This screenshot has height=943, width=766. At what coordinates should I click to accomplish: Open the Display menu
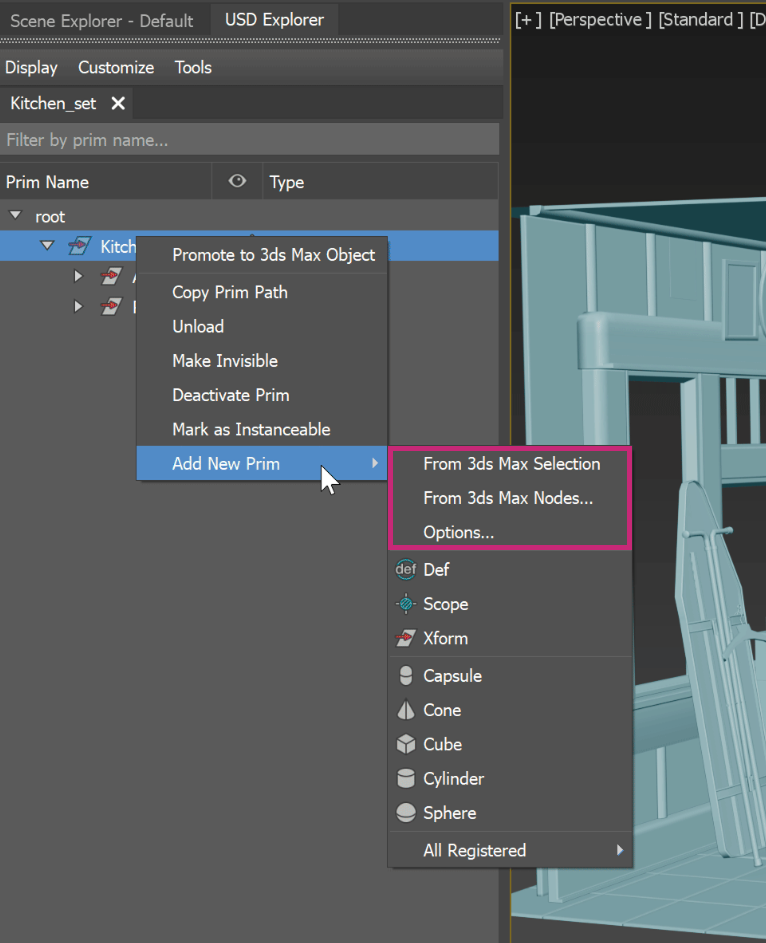tap(31, 67)
